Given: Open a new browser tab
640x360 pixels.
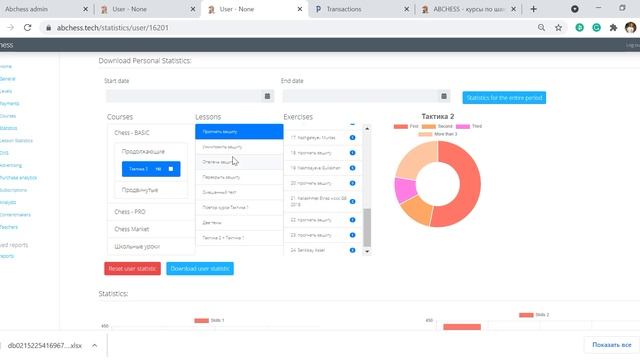Looking at the screenshot, I should tap(533, 9).
